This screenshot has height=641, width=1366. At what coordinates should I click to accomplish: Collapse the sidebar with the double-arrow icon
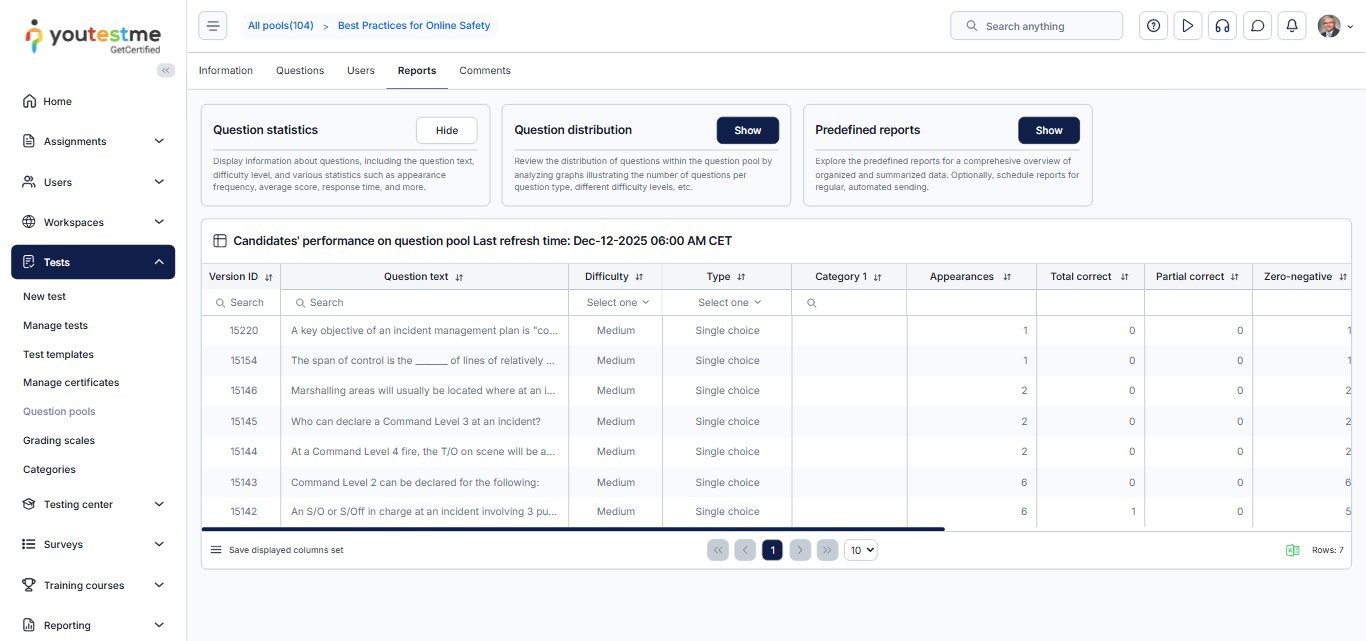click(166, 70)
